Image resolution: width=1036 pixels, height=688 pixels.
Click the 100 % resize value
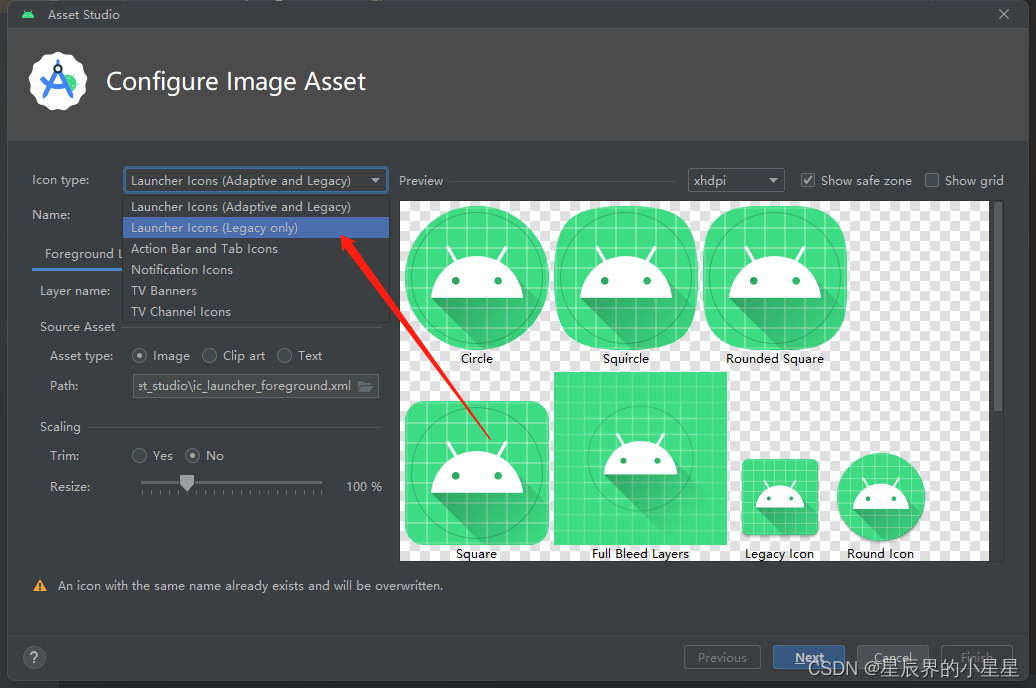[364, 486]
